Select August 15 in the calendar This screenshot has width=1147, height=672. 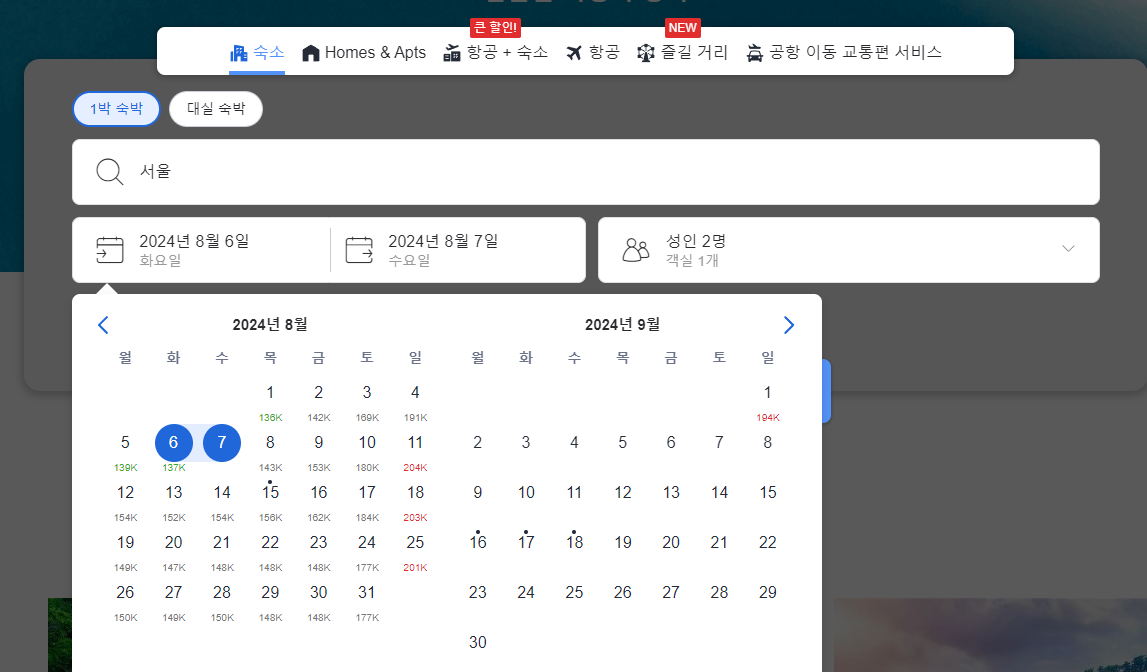[270, 493]
